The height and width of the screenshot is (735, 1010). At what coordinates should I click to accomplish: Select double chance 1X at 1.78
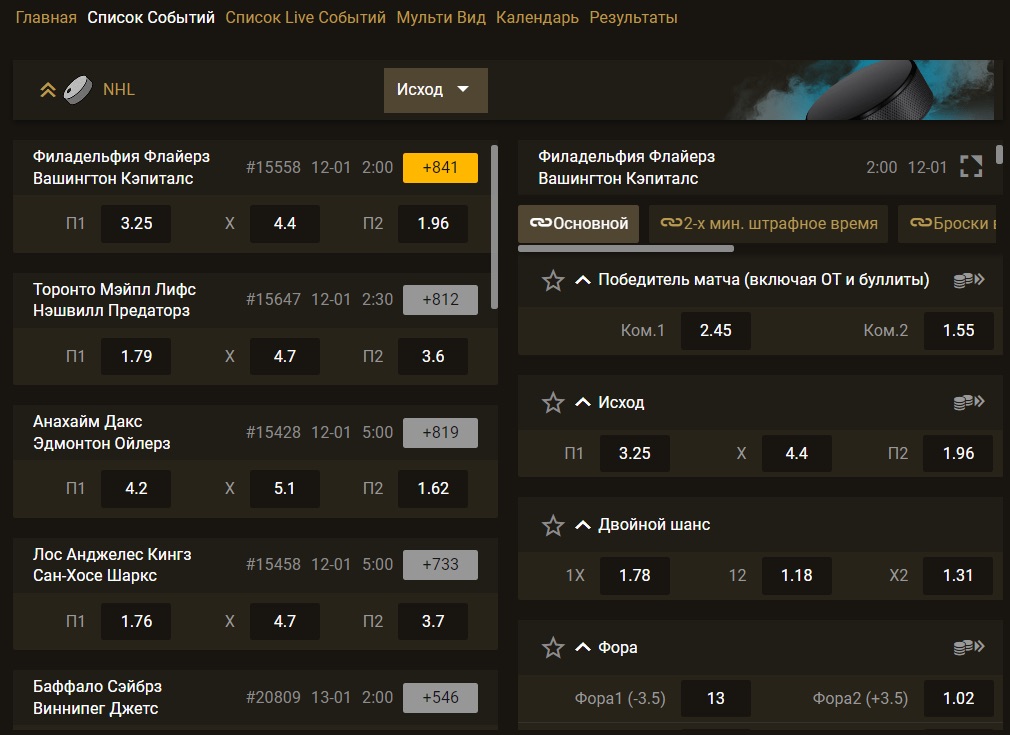(634, 575)
